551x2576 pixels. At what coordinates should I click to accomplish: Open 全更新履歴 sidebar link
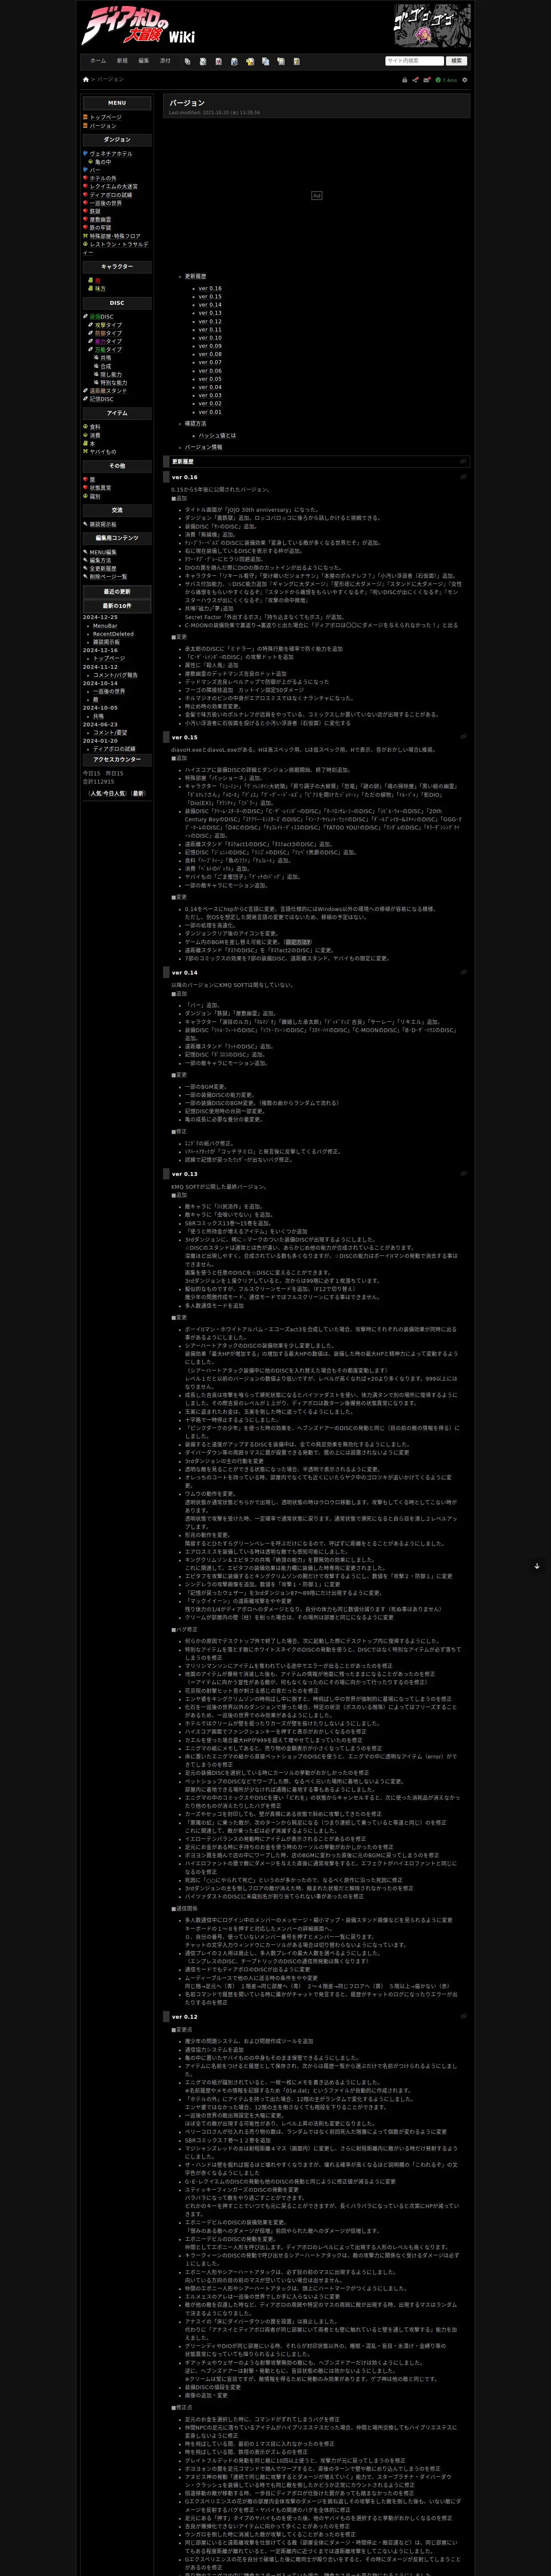102,569
